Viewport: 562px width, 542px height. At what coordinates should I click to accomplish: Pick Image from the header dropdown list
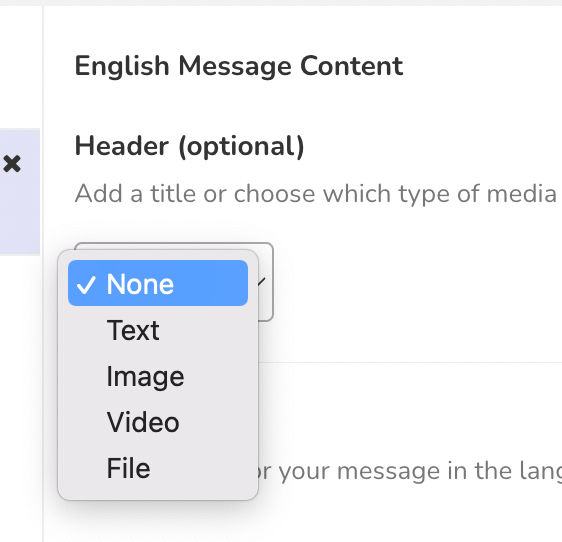pos(158,376)
